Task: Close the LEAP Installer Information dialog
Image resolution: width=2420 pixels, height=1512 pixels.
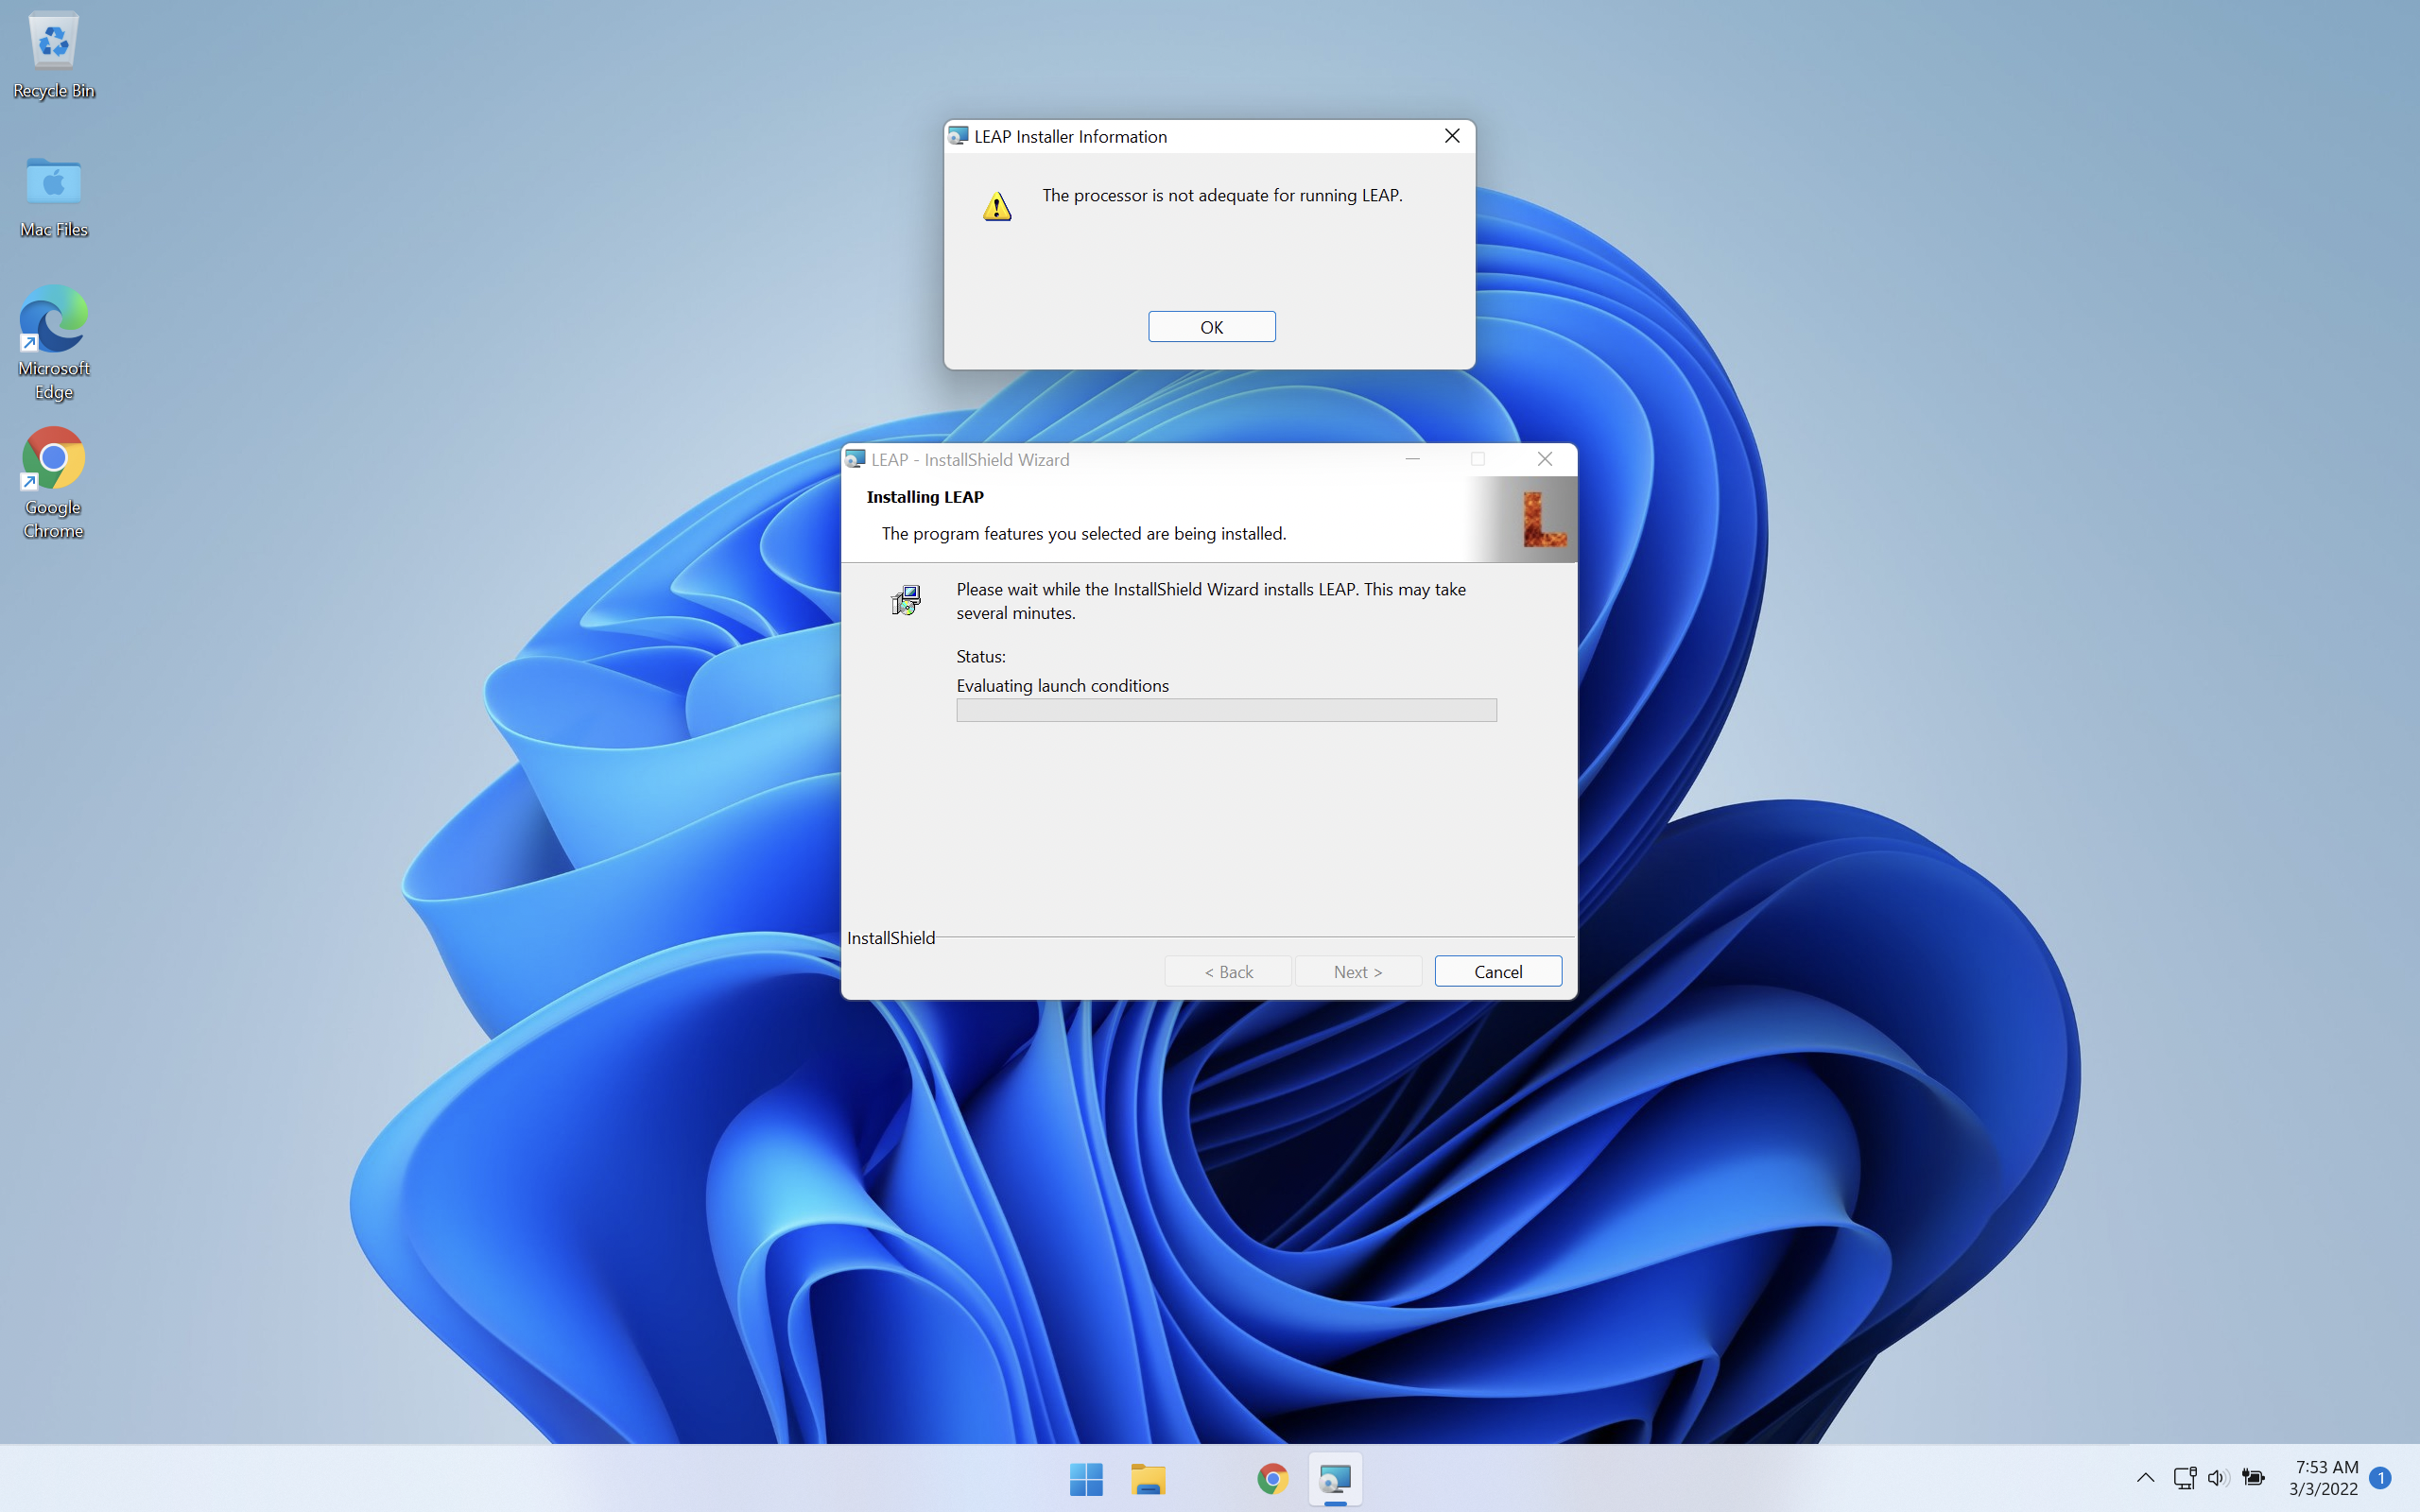Action: tap(1452, 136)
